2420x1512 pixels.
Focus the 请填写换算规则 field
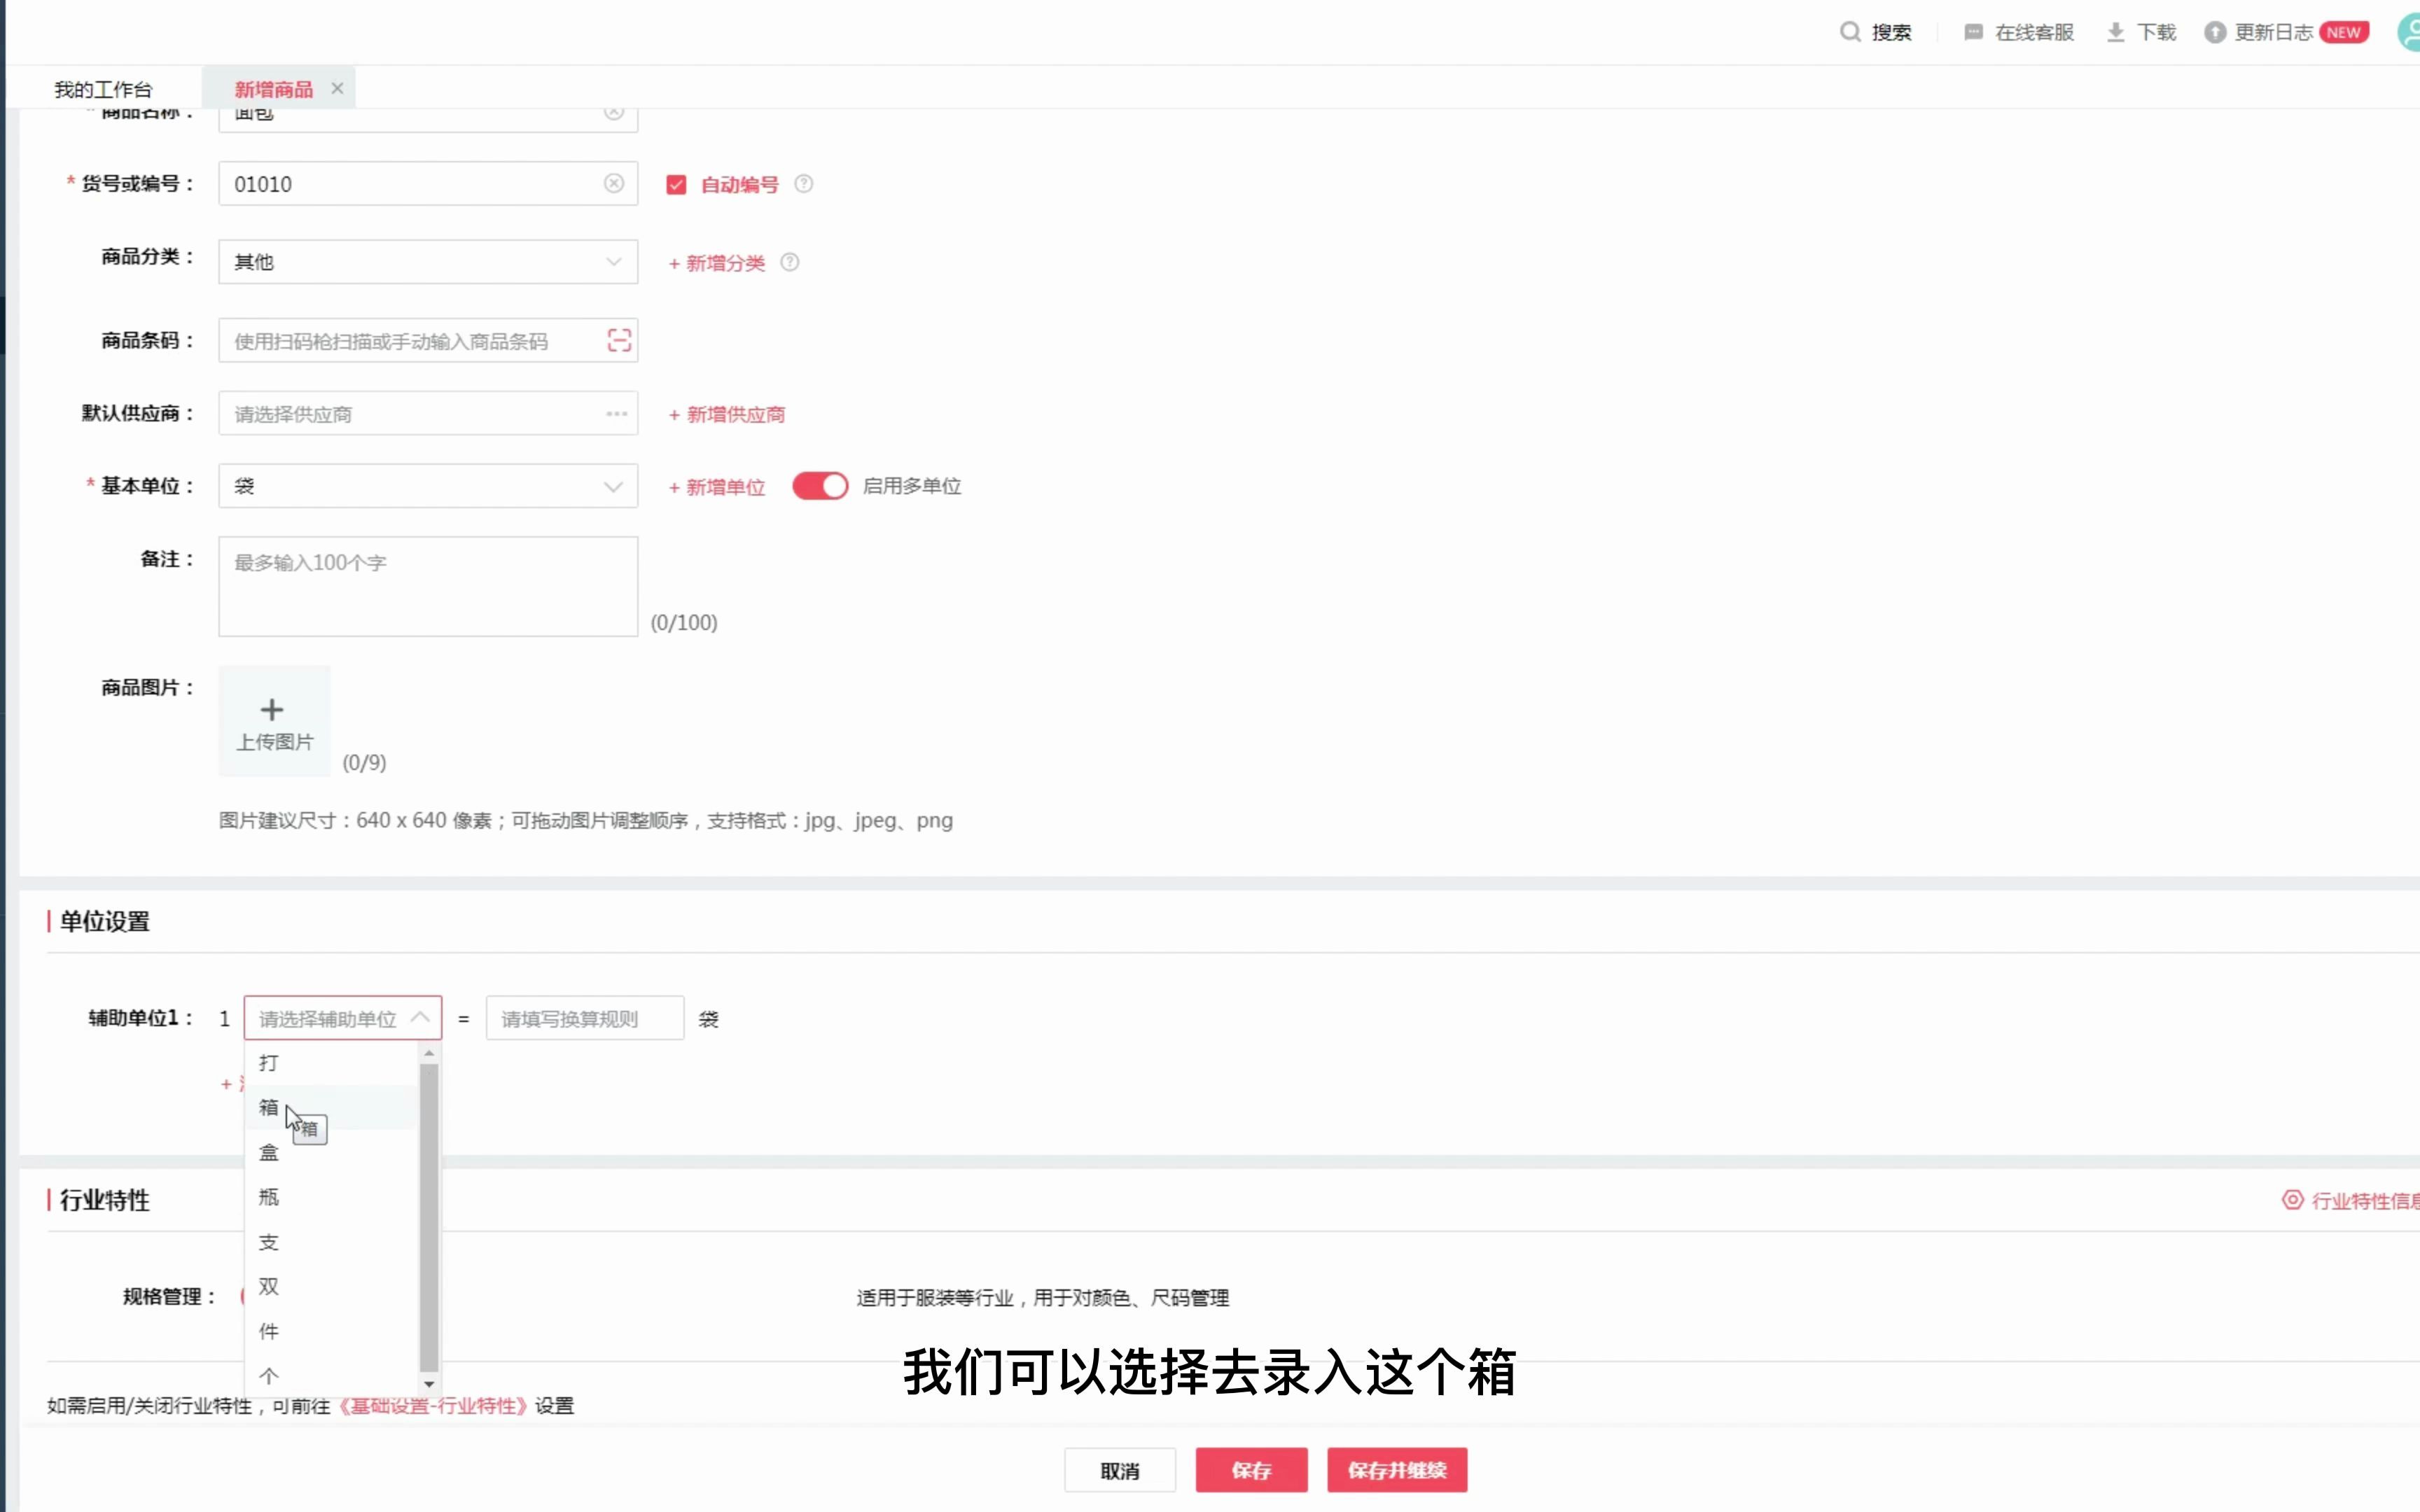585,1018
